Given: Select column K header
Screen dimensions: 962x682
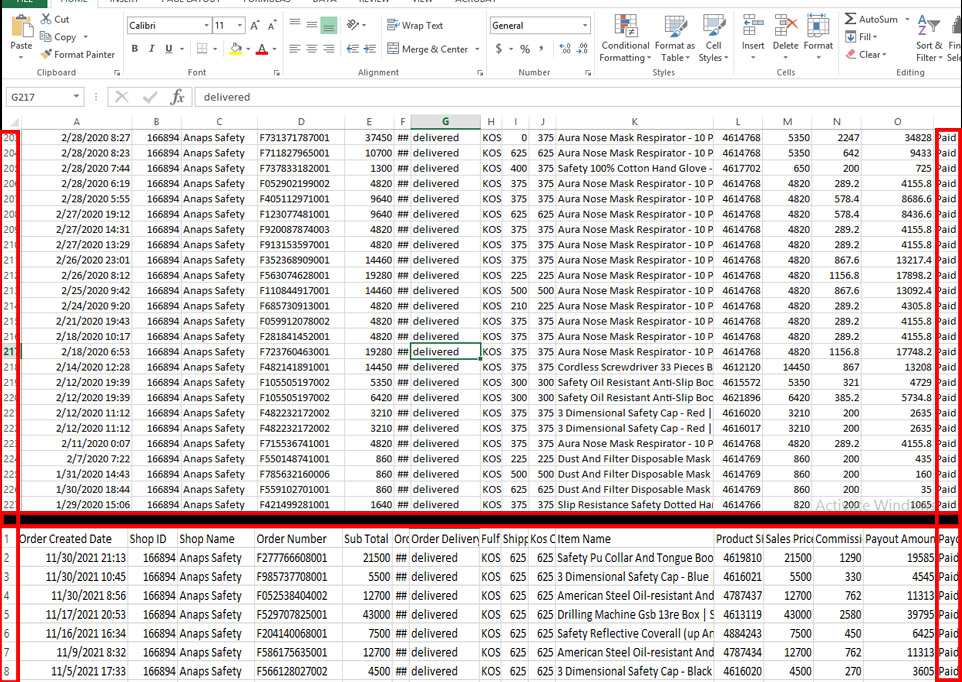Looking at the screenshot, I should tap(634, 121).
